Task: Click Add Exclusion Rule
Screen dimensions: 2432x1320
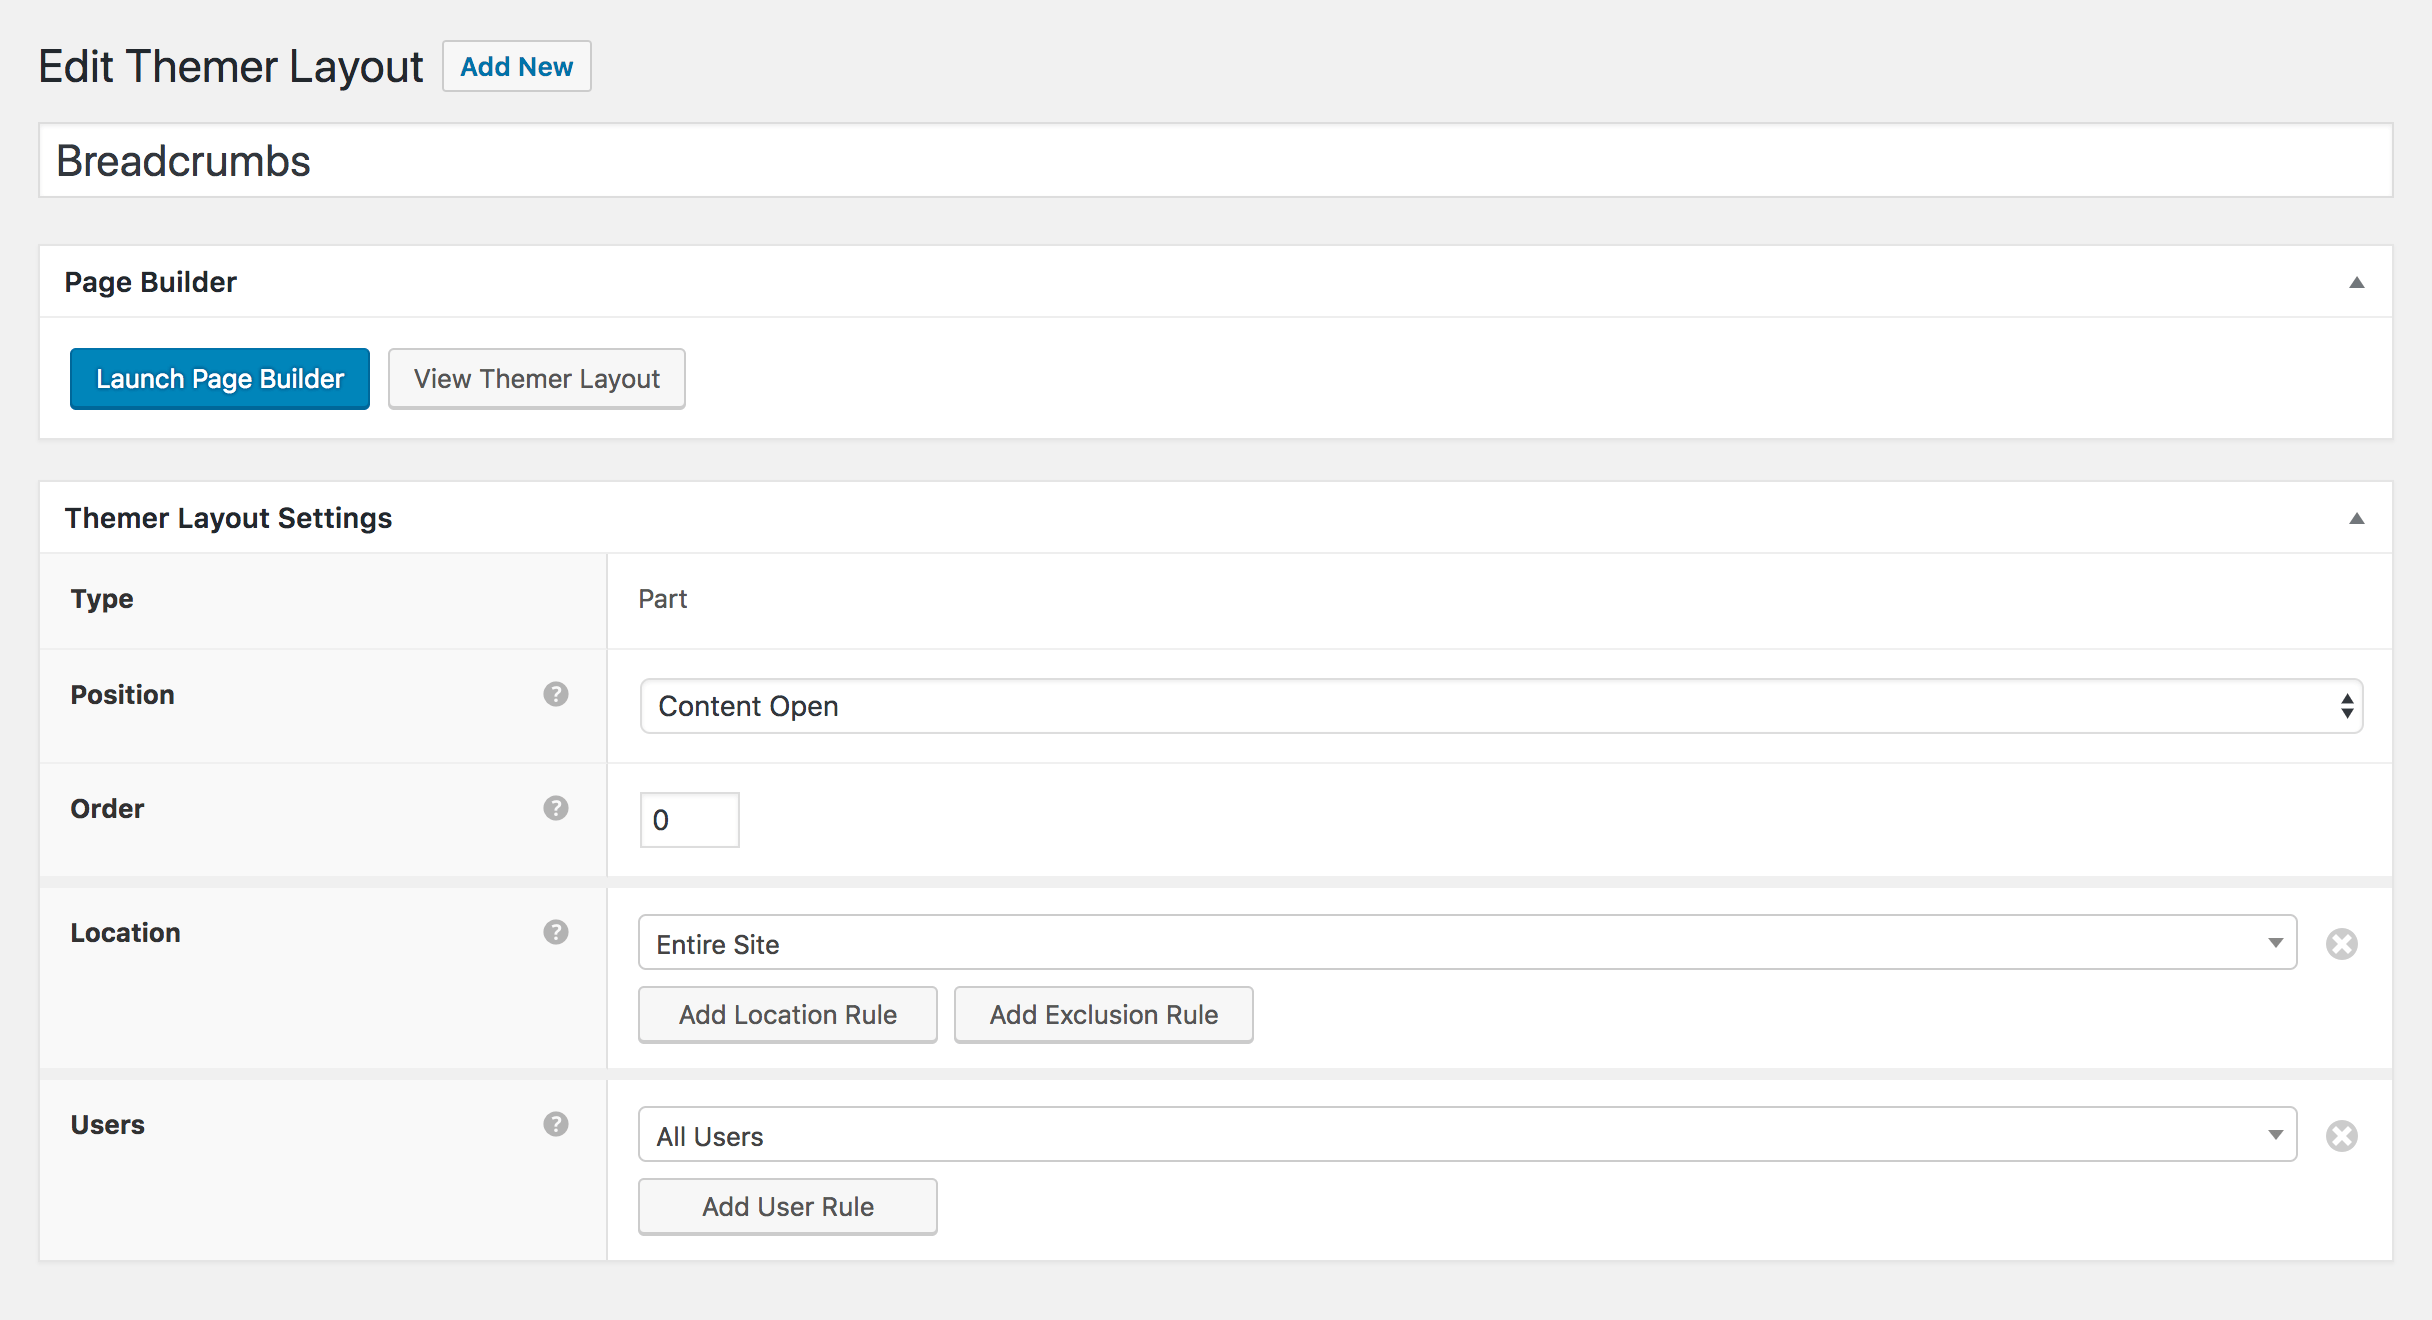Action: tap(1103, 1015)
